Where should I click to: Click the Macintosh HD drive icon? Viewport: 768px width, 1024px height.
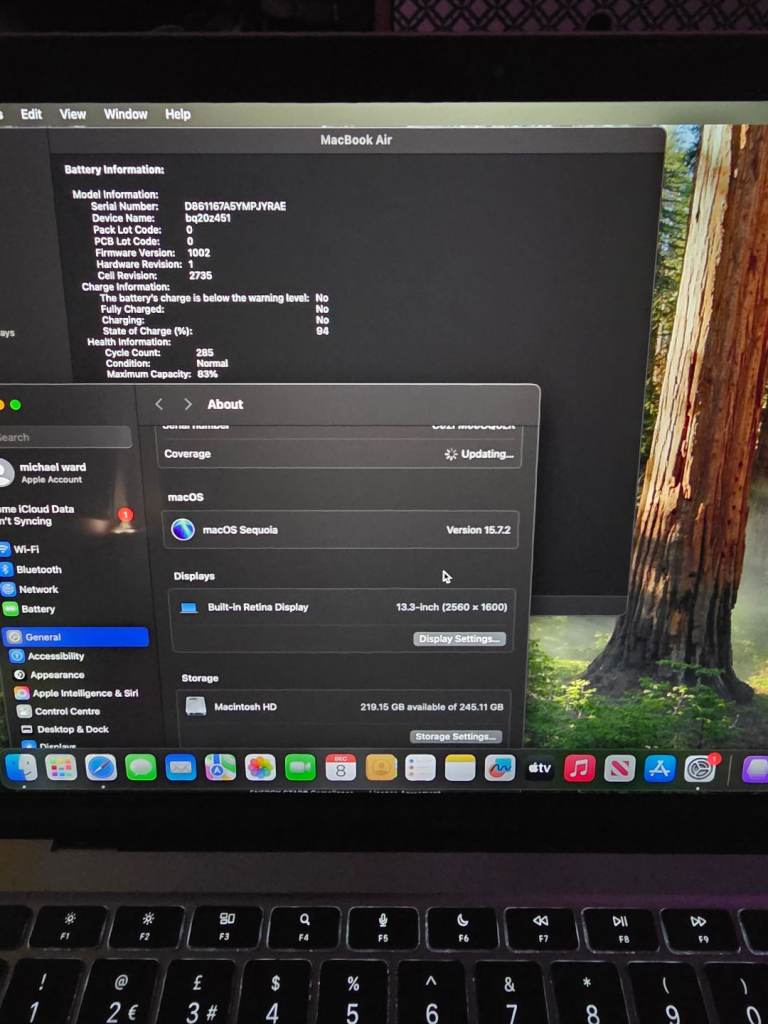point(195,707)
